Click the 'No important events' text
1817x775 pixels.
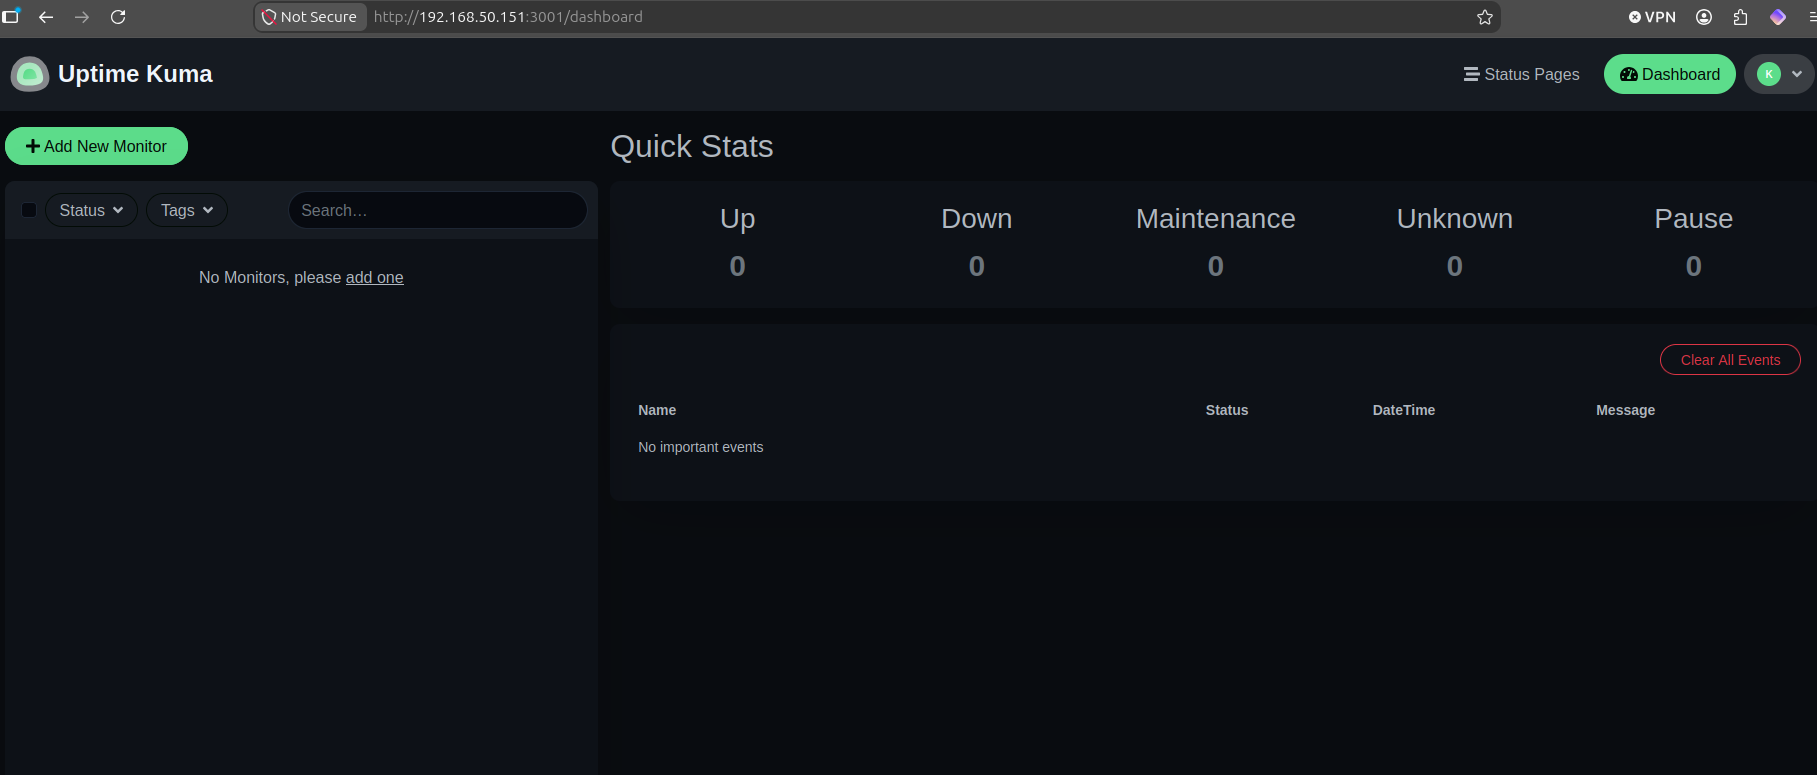[x=701, y=447]
